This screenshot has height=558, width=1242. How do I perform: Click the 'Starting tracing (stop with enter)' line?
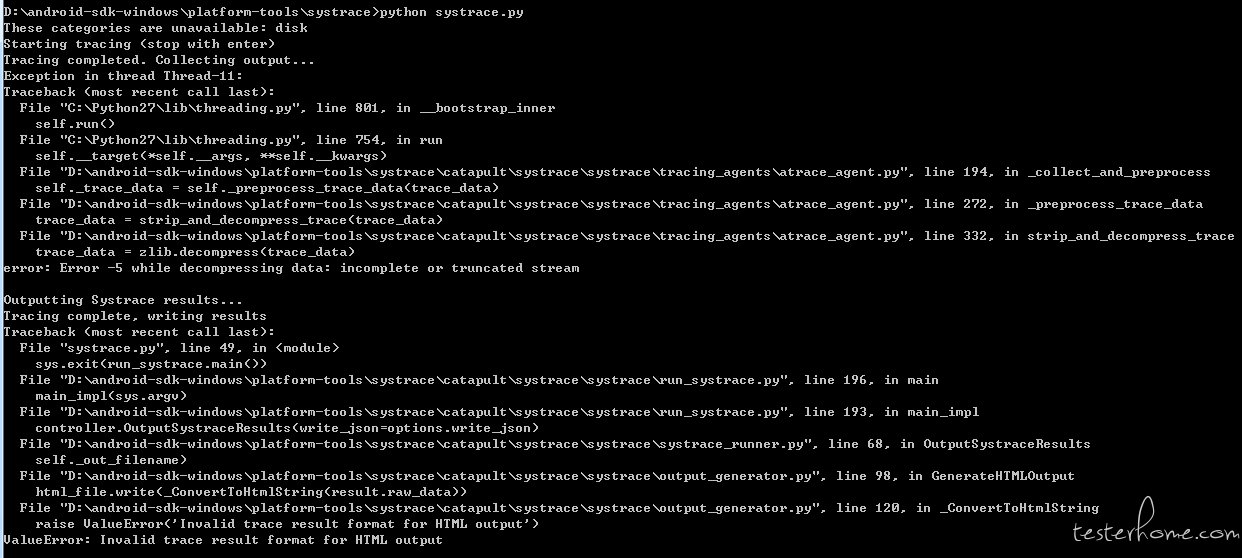tap(140, 44)
